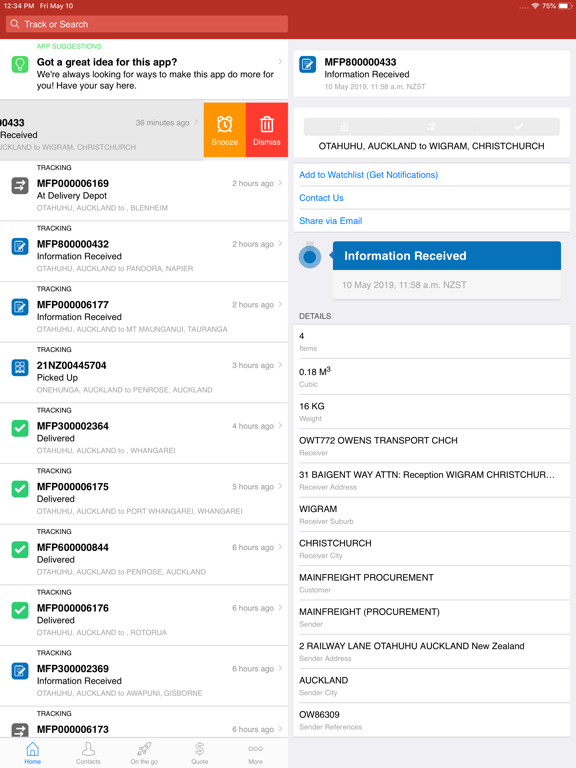Image resolution: width=576 pixels, height=768 pixels.
Task: Tap the green delivered checkmark for MFP000006175
Action: coord(20,489)
